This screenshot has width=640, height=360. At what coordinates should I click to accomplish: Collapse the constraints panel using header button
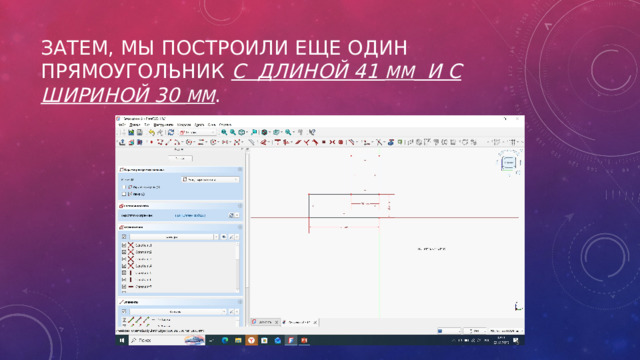[x=240, y=227]
